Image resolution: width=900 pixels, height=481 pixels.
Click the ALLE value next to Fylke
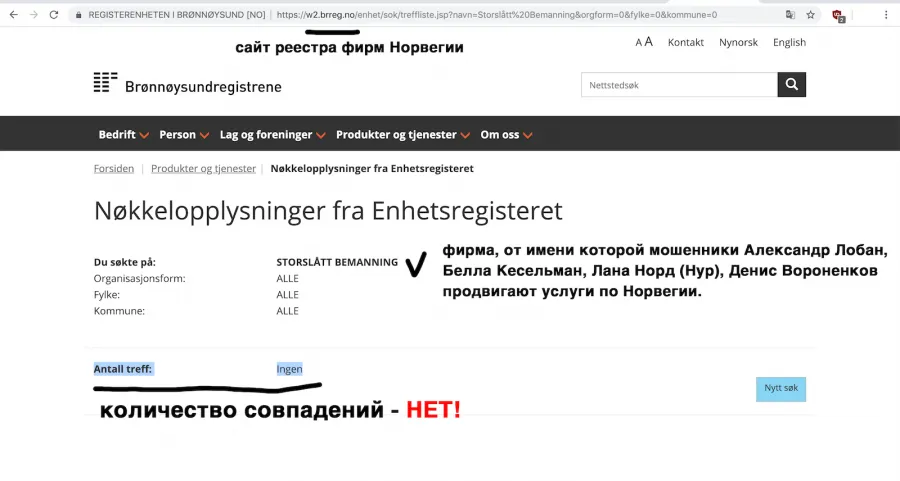tap(288, 294)
